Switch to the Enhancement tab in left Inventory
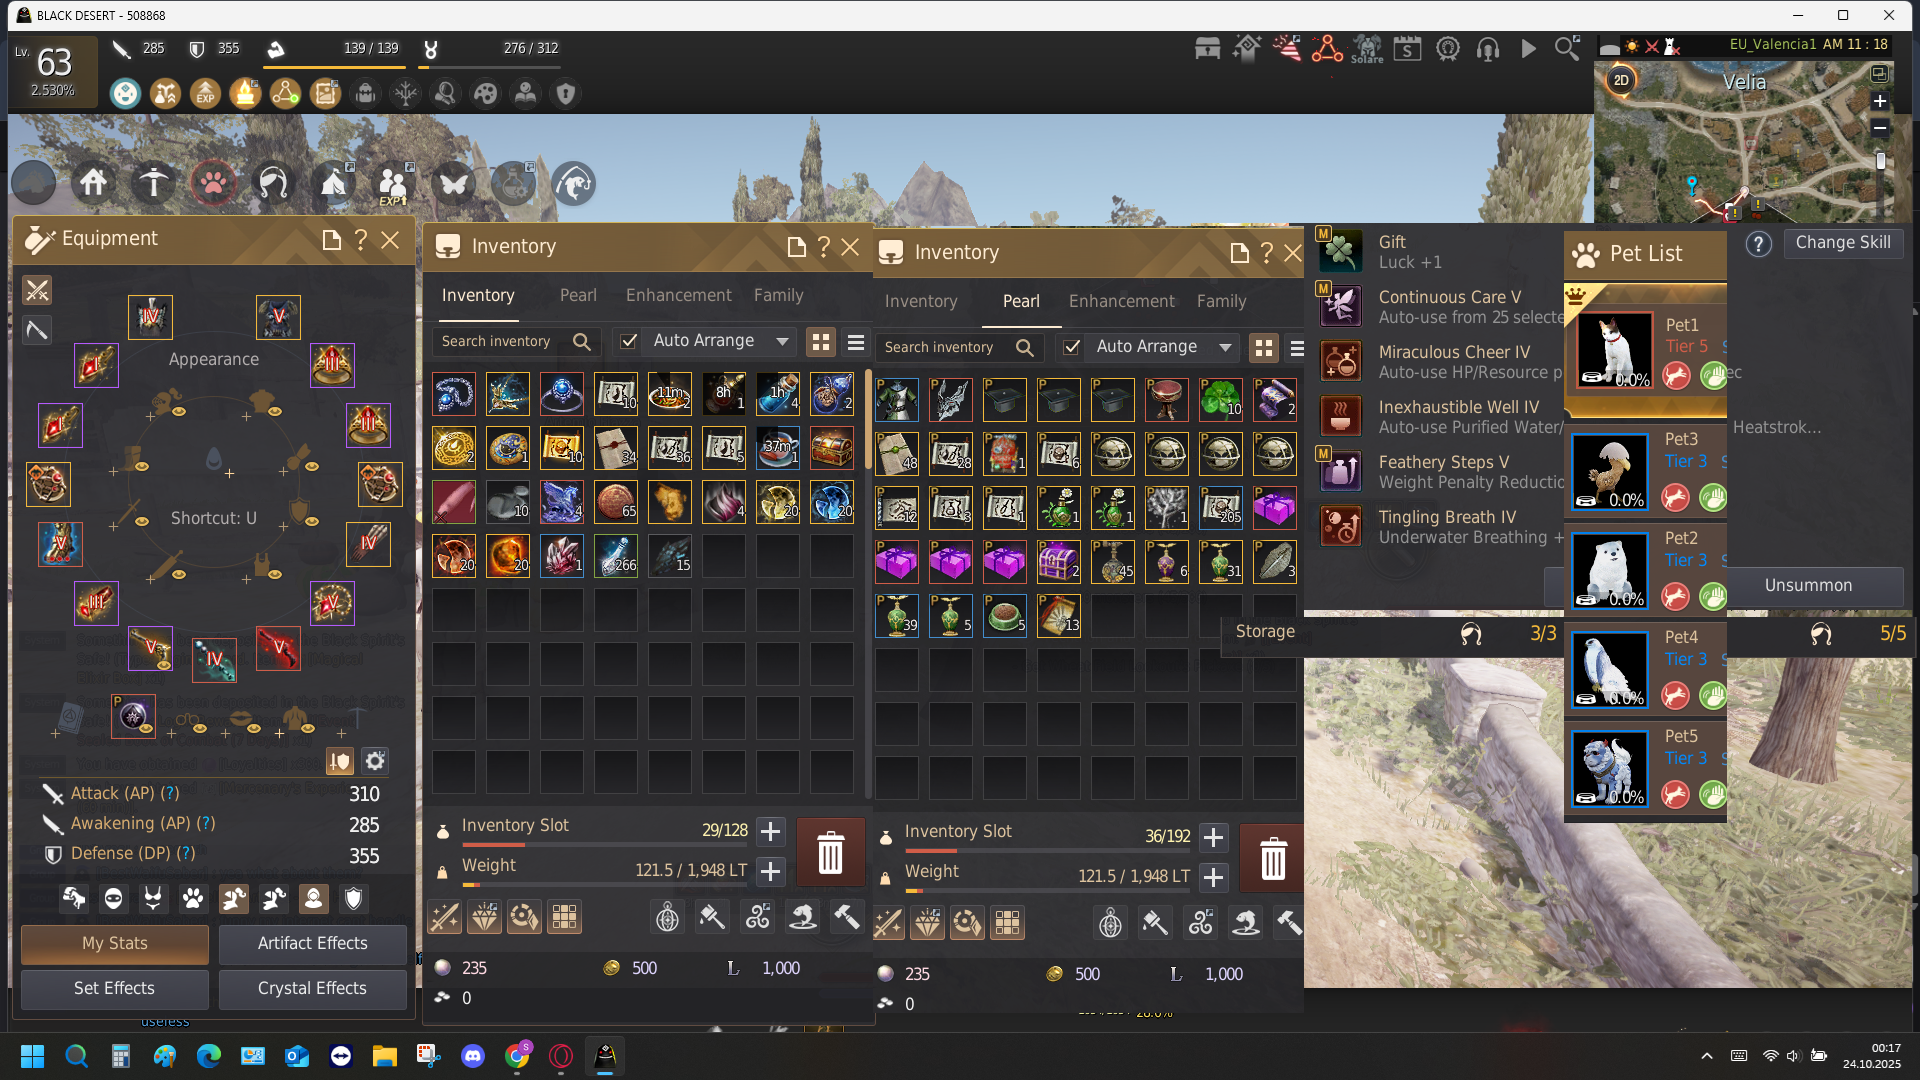This screenshot has height=1080, width=1920. [x=678, y=296]
